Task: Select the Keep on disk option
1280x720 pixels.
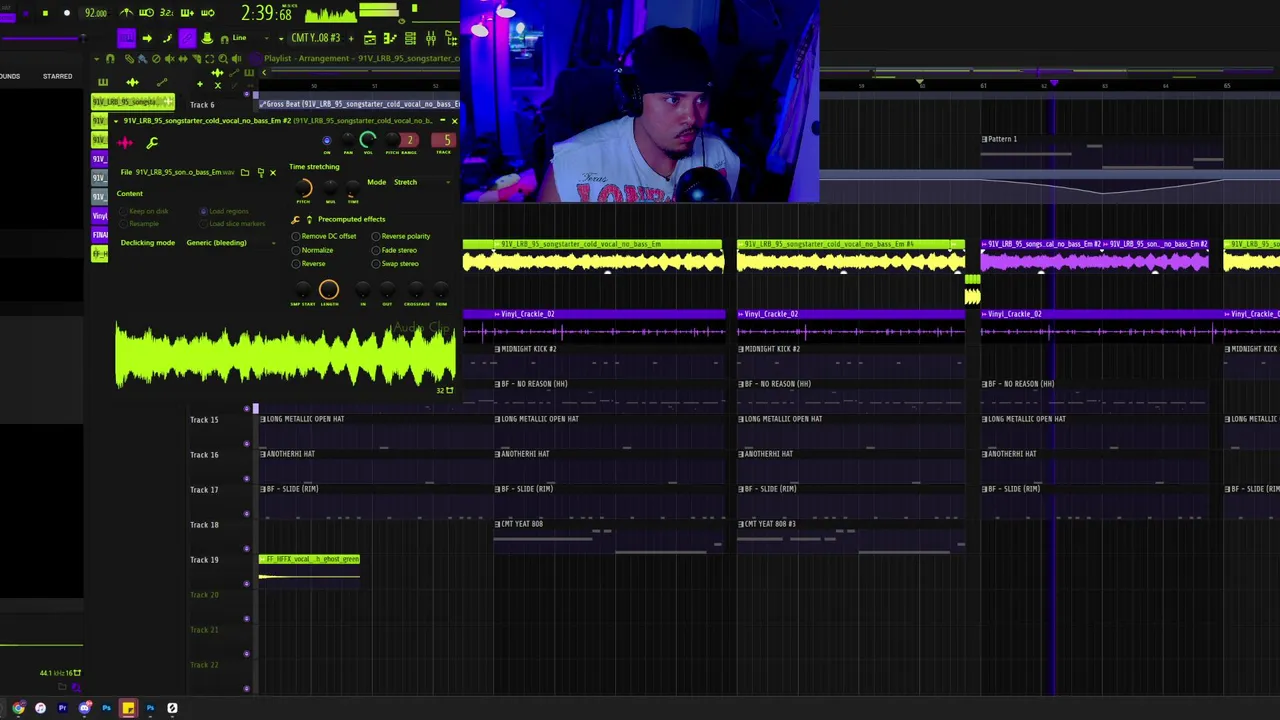Action: 144,211
